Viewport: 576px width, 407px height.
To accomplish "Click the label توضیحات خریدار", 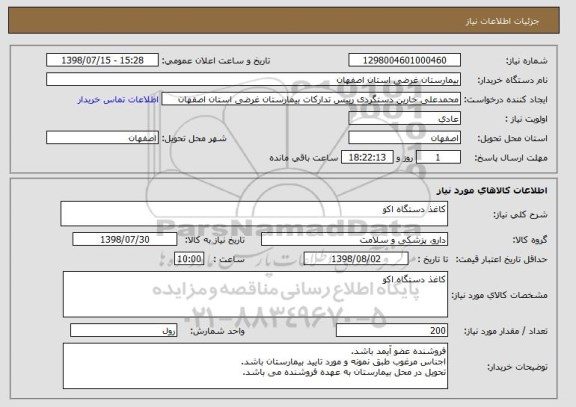I will pyautogui.click(x=517, y=367).
